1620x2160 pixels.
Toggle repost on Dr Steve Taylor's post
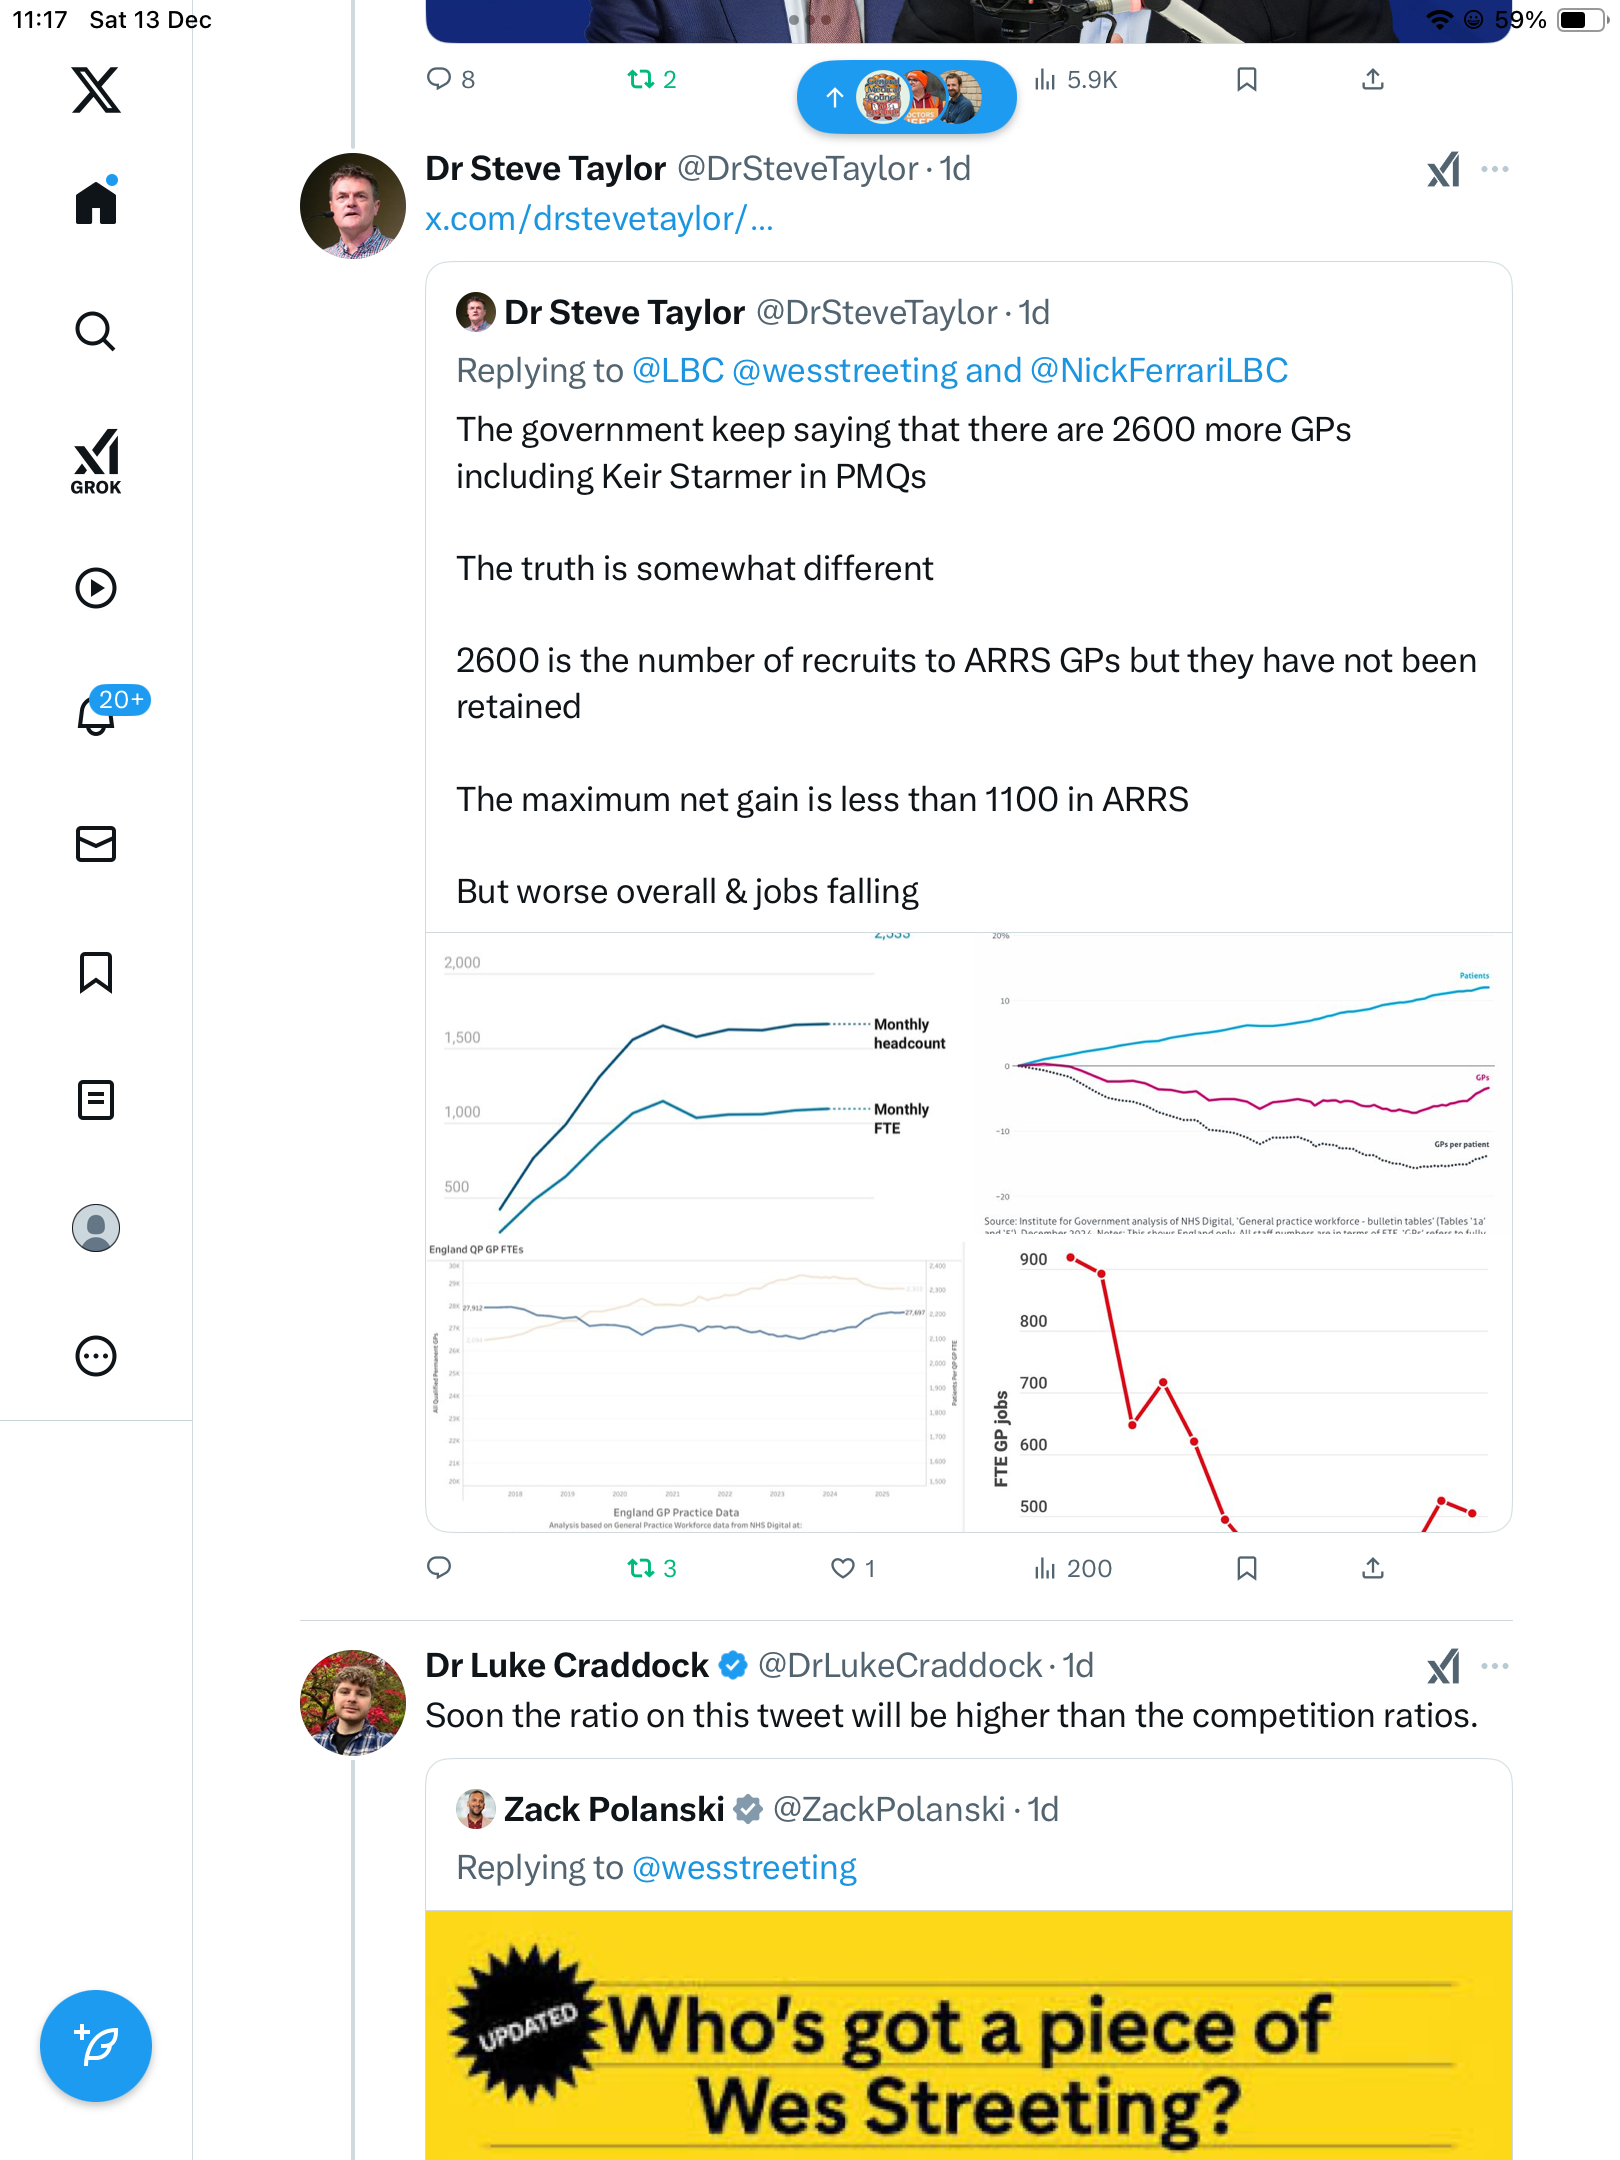pyautogui.click(x=641, y=1568)
